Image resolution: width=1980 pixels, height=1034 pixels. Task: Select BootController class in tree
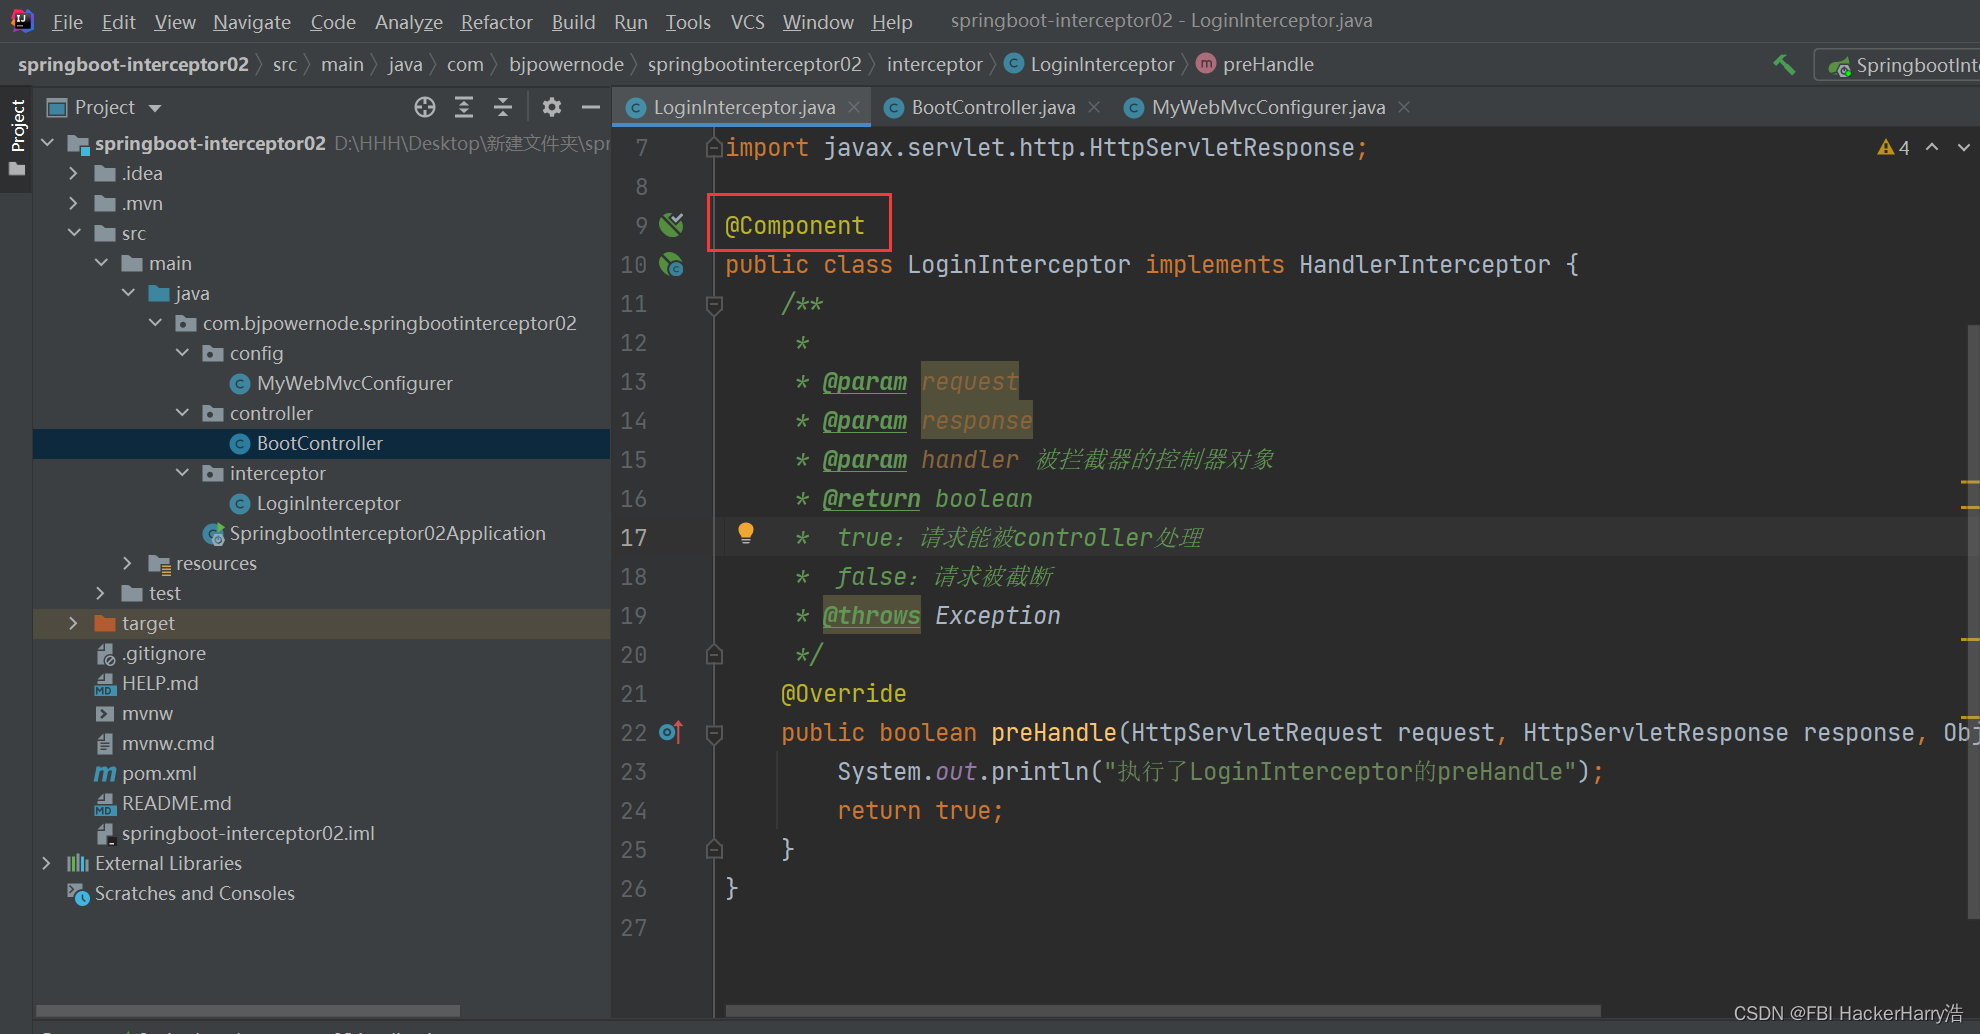pyautogui.click(x=319, y=443)
